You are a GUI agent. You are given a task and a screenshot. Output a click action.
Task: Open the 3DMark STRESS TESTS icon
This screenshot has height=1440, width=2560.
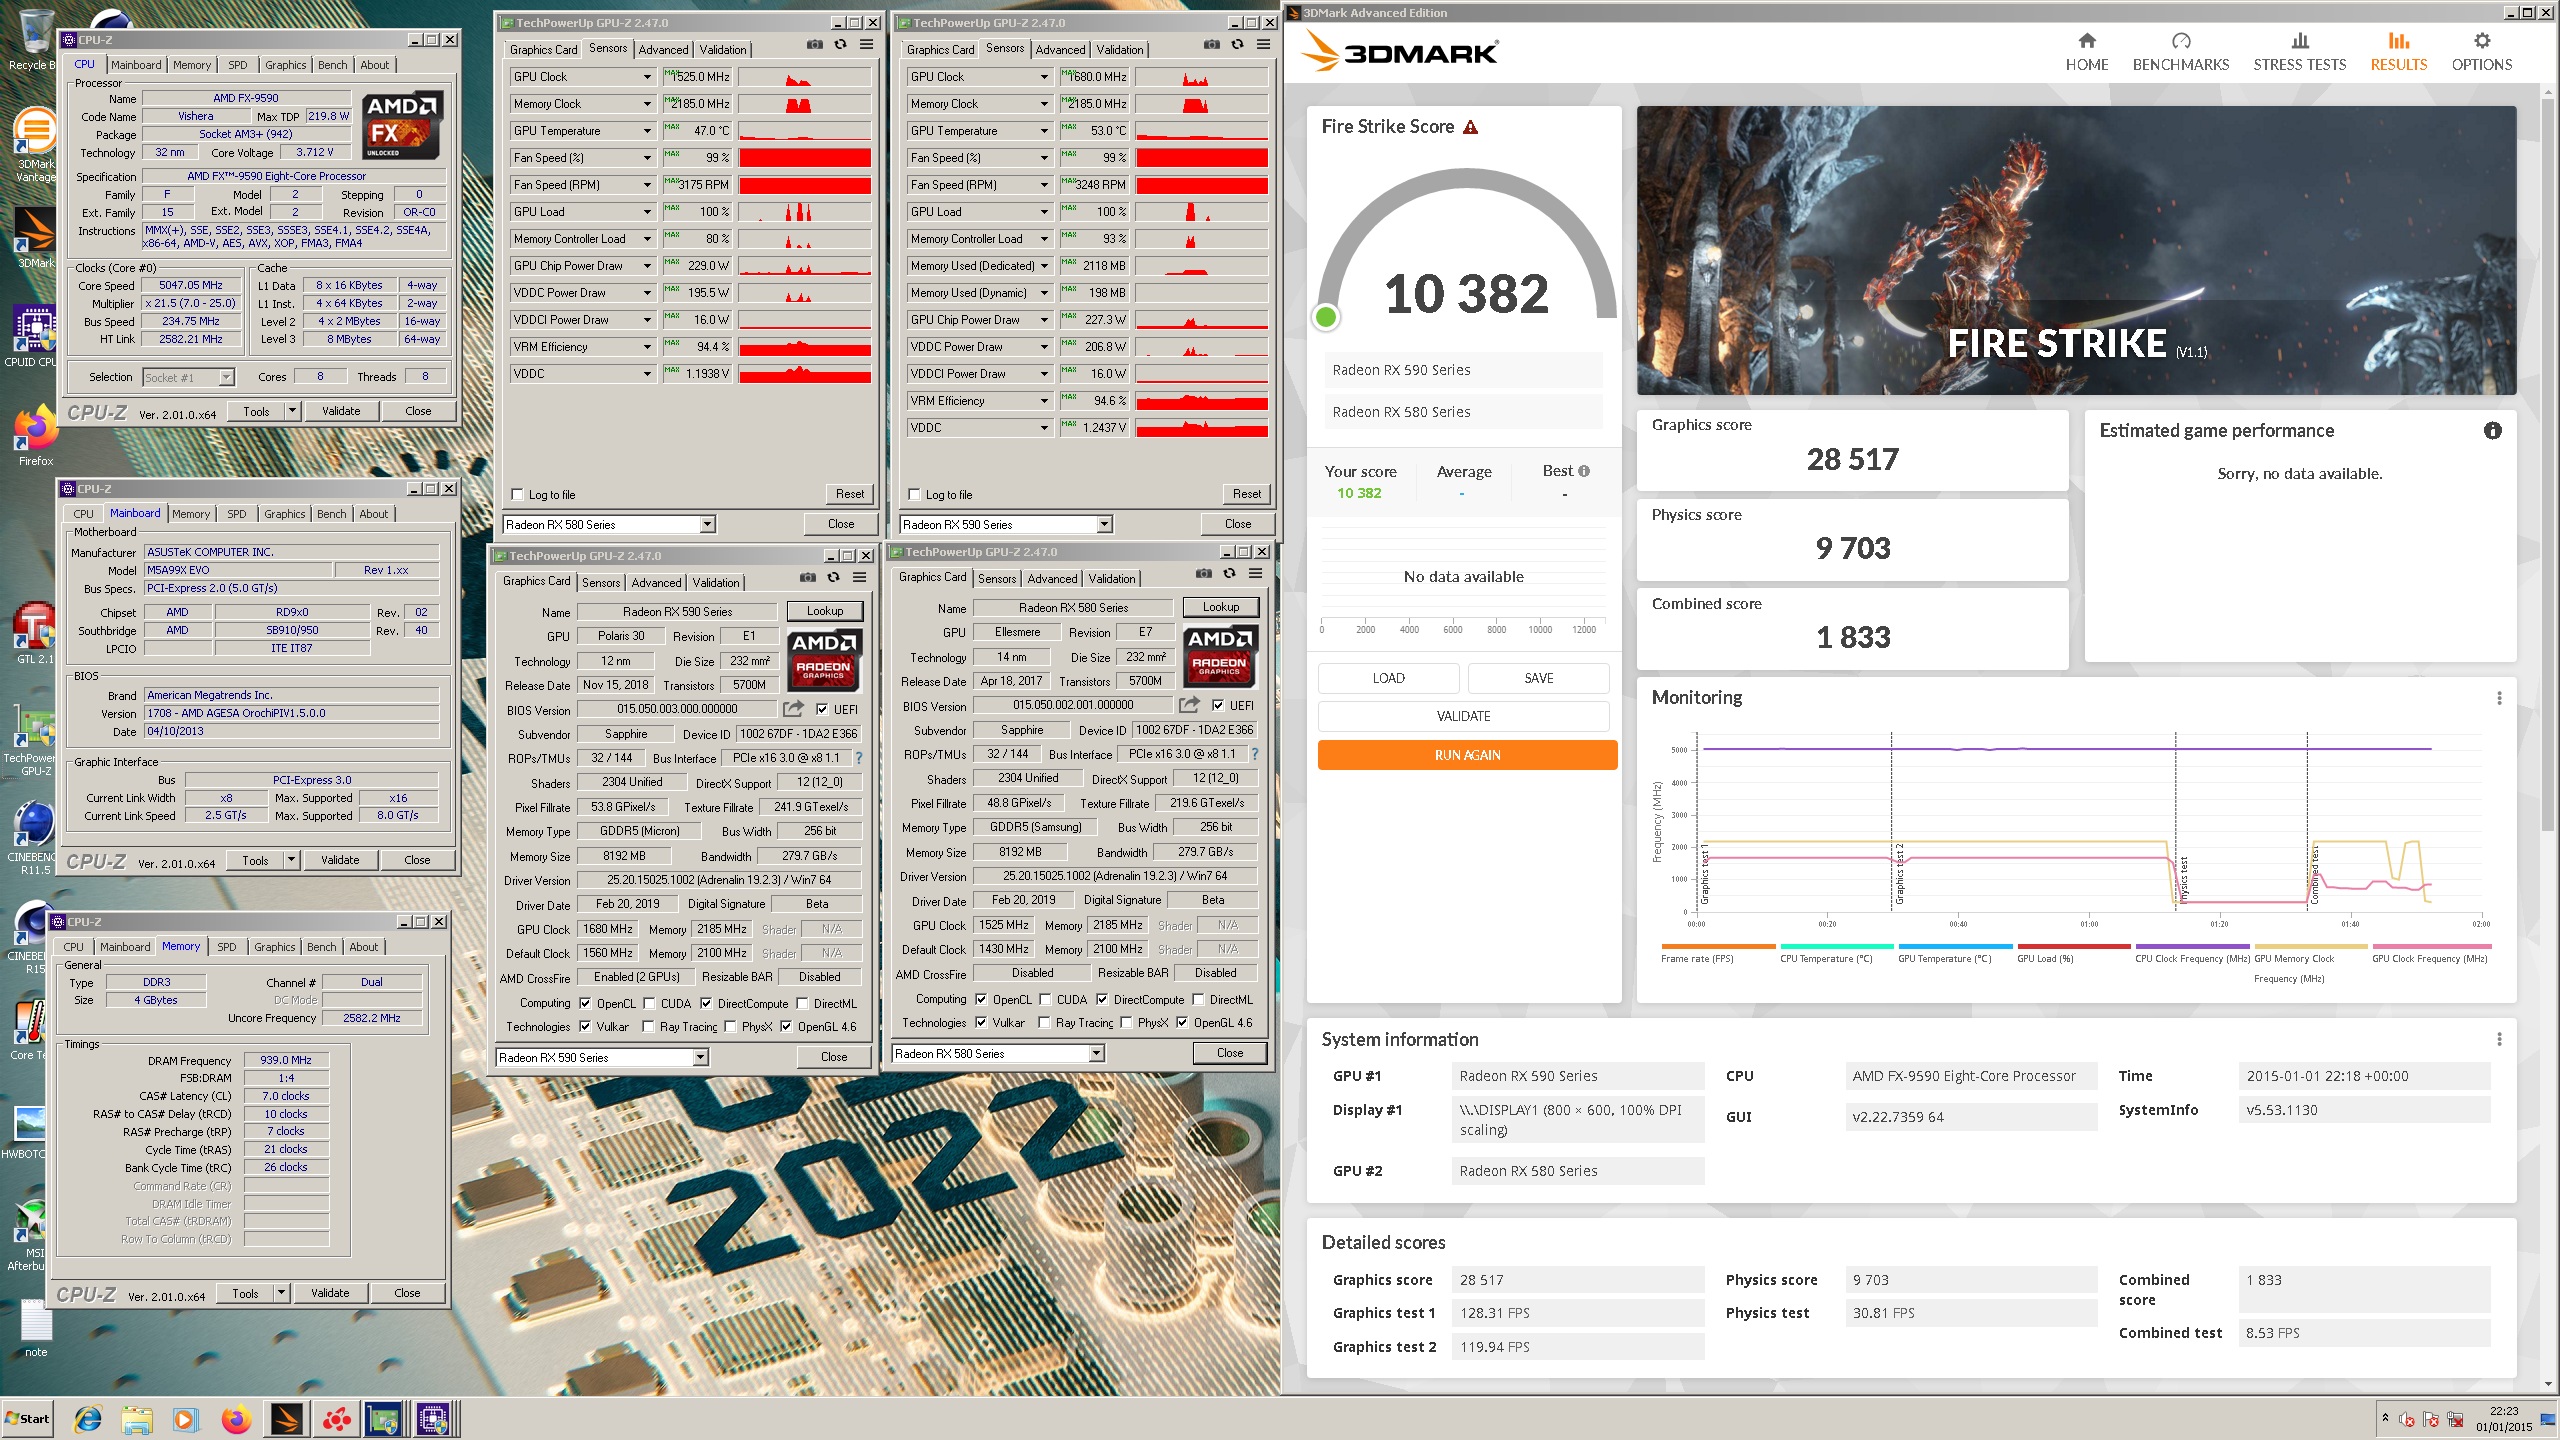(2300, 41)
